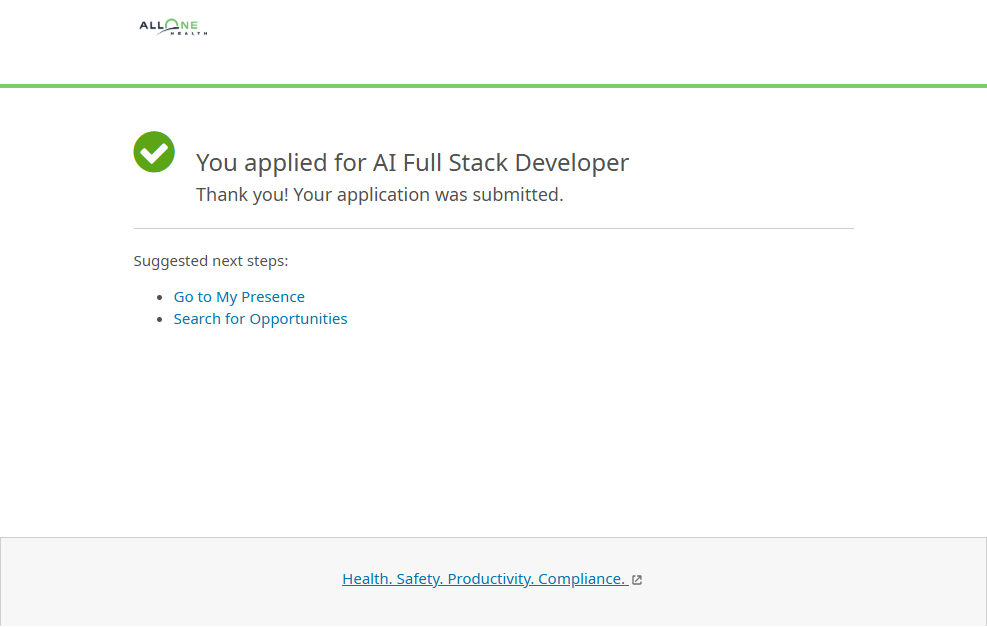
Task: Click the word "Opportunities" in the second suggestion
Action: 298,319
